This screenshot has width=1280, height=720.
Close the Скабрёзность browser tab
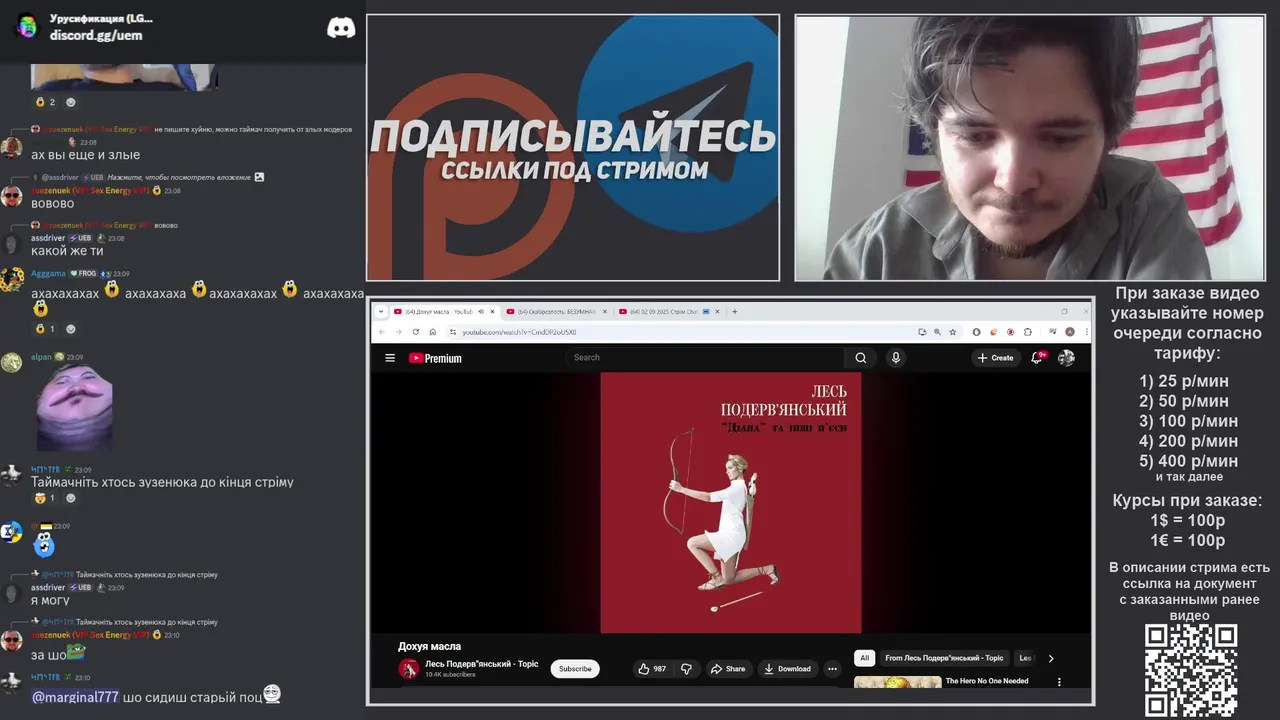click(x=604, y=311)
